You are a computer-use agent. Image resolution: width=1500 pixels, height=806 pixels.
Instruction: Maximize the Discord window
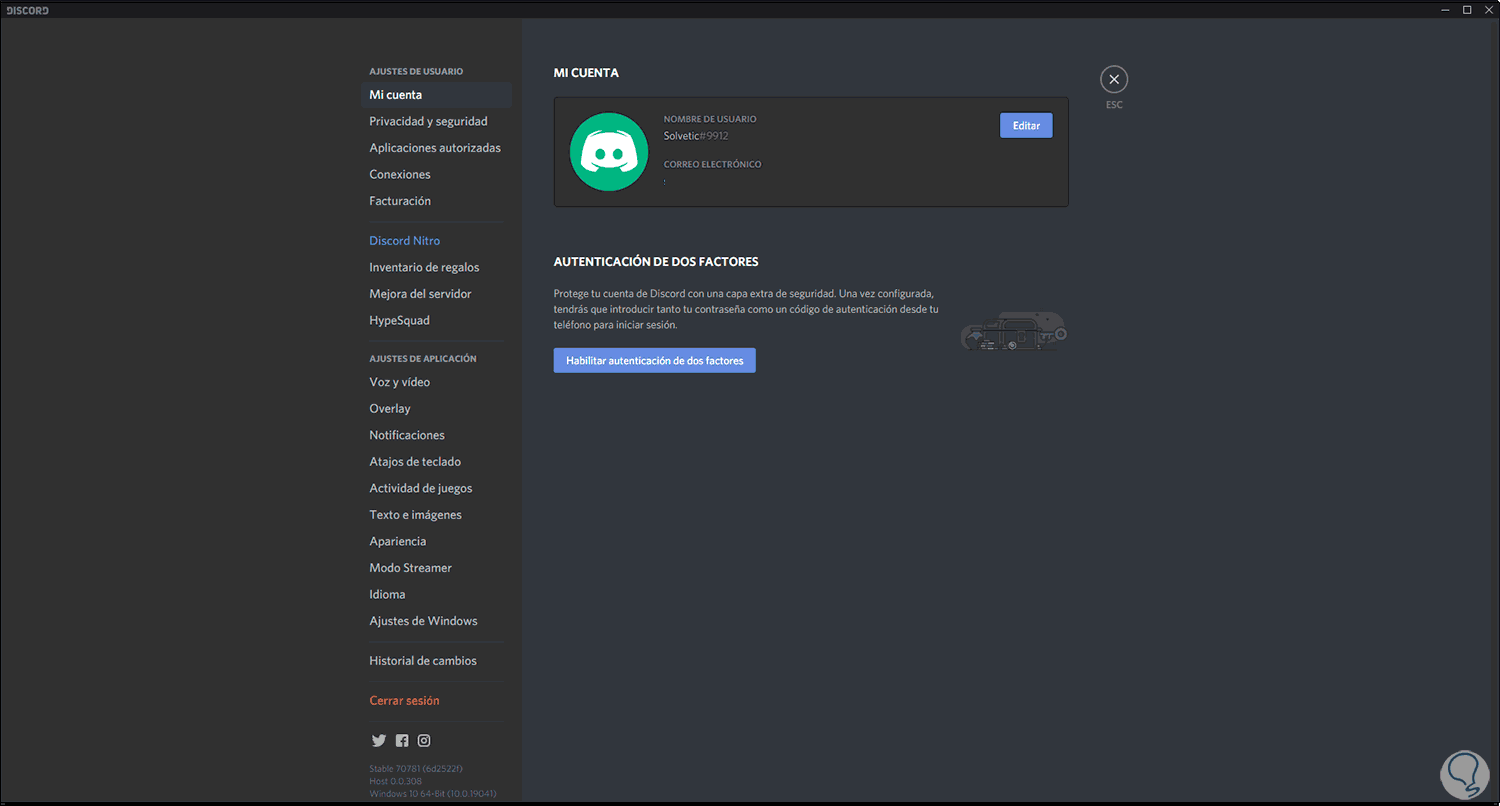(x=1467, y=9)
